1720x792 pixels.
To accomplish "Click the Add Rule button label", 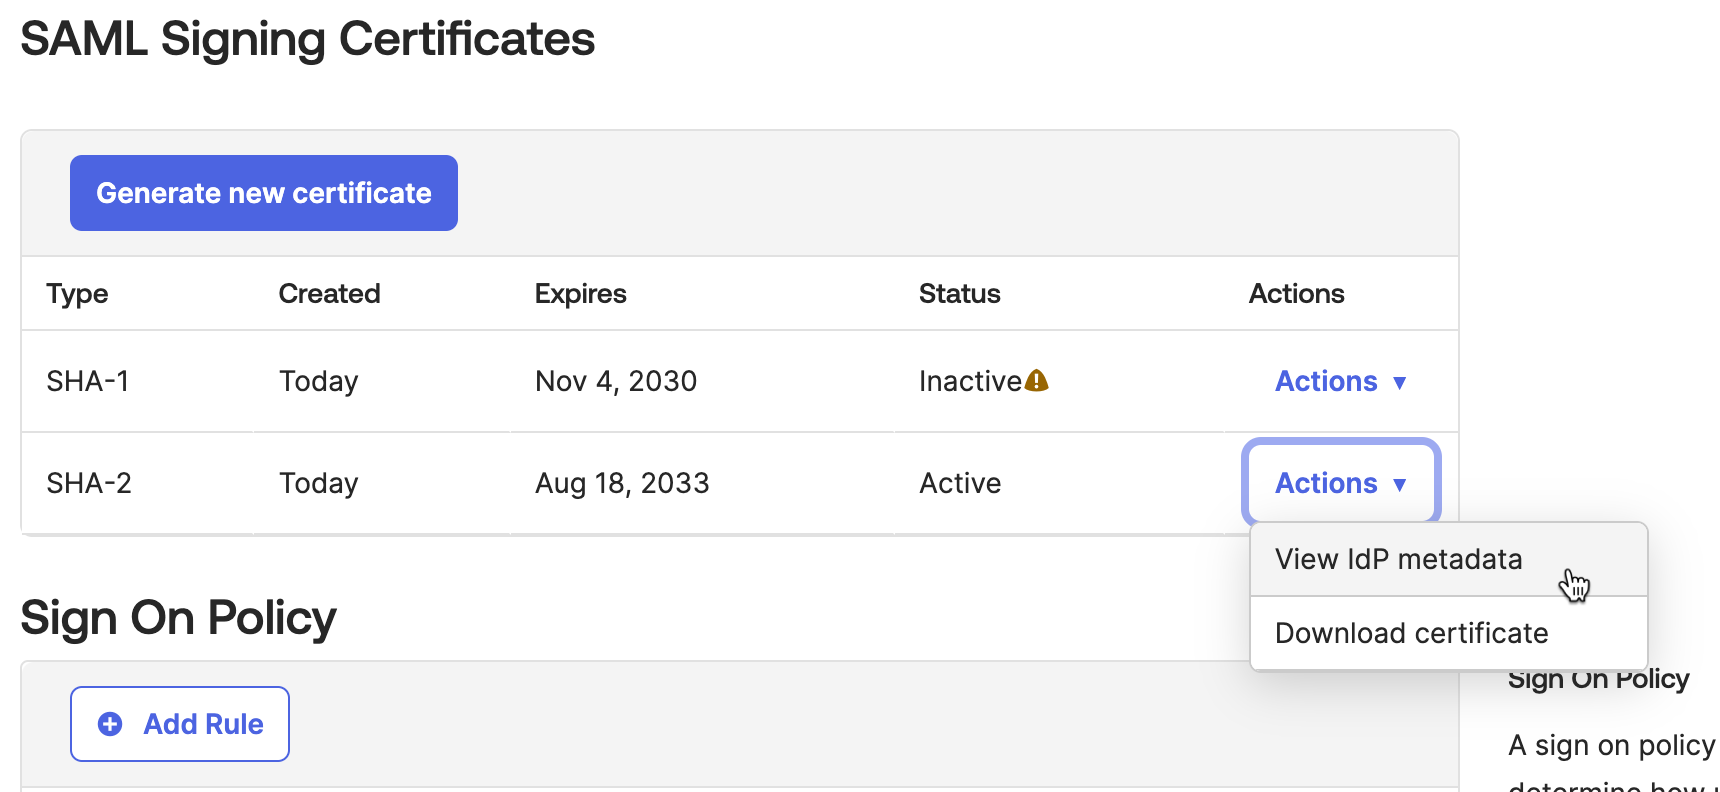I will pyautogui.click(x=203, y=724).
